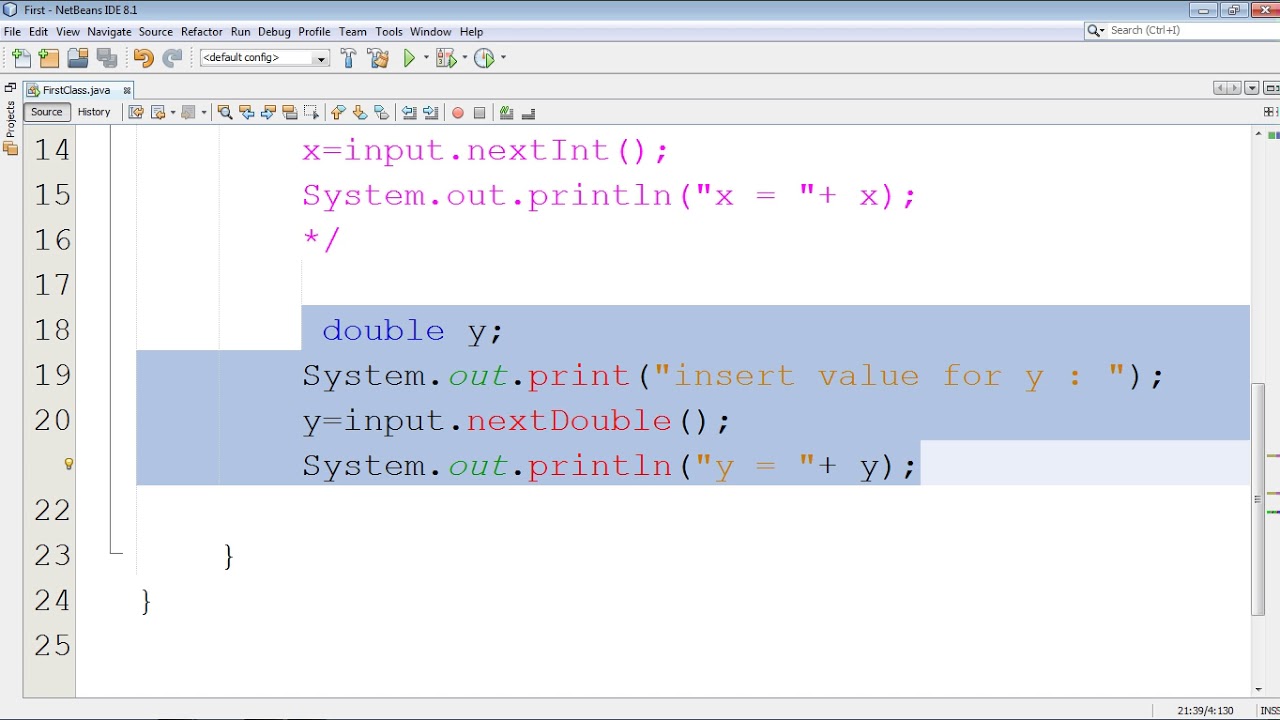Create a new project with New Project icon
This screenshot has height=720, width=1280.
pos(49,58)
